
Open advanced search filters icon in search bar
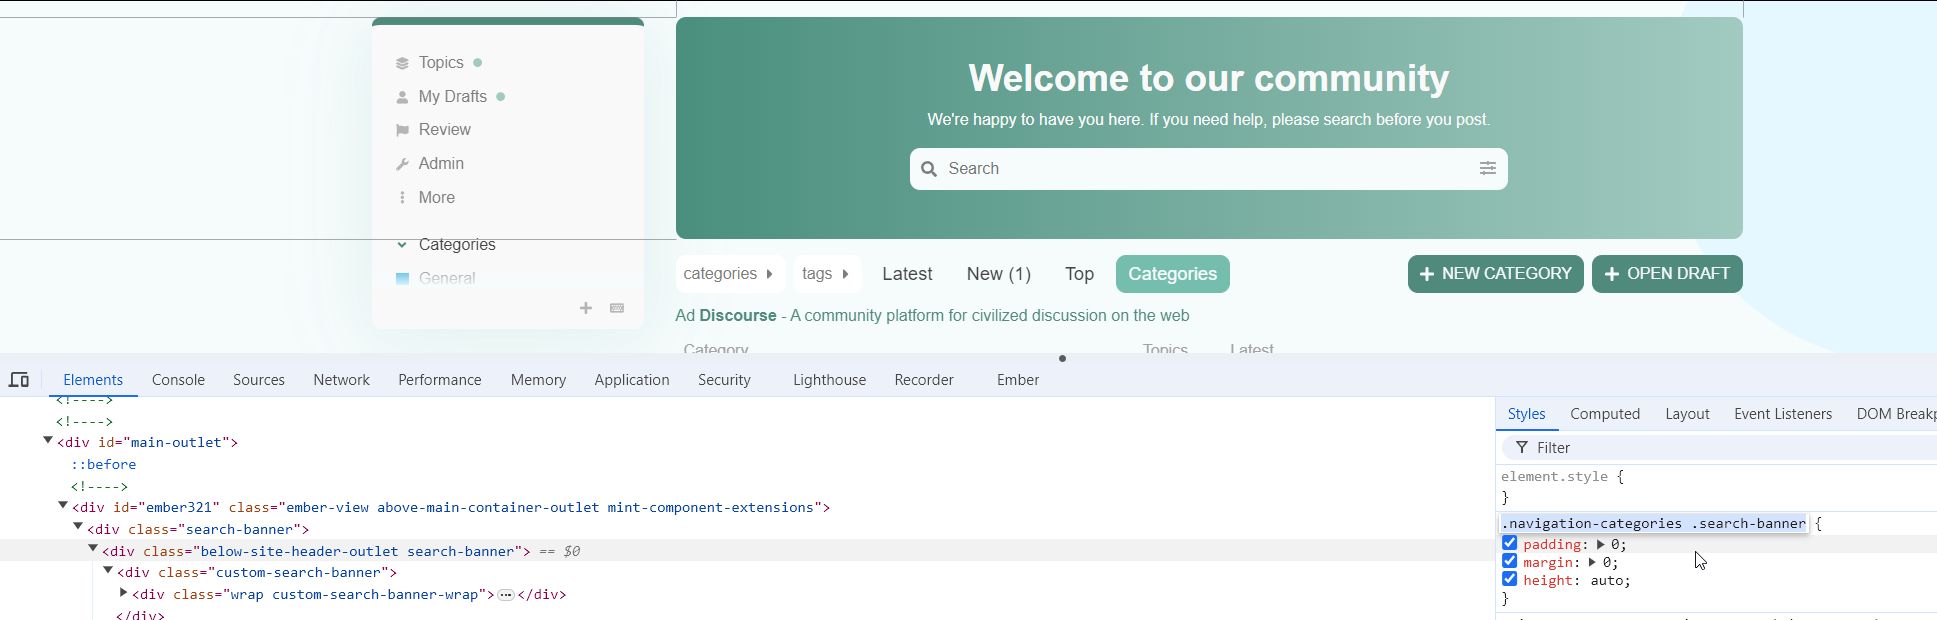[x=1487, y=168]
